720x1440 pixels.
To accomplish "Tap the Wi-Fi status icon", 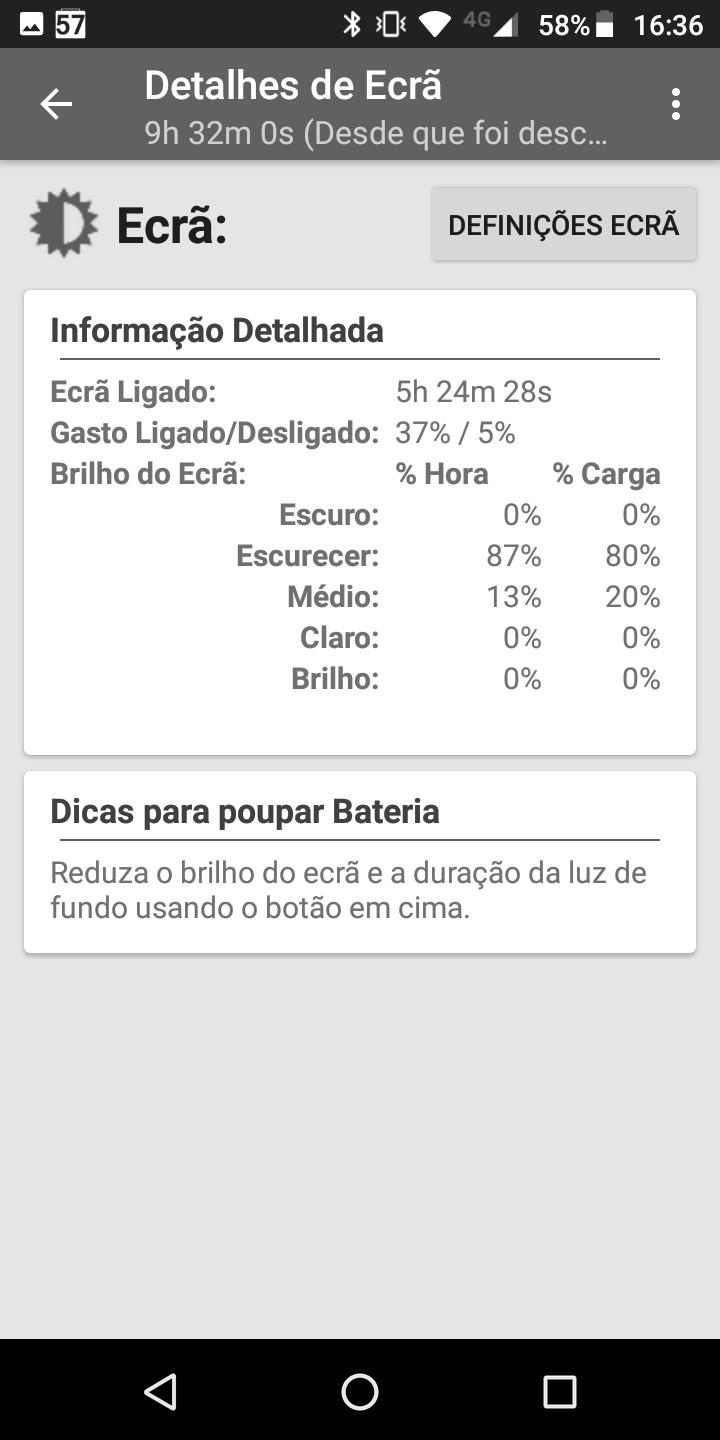I will pyautogui.click(x=435, y=24).
